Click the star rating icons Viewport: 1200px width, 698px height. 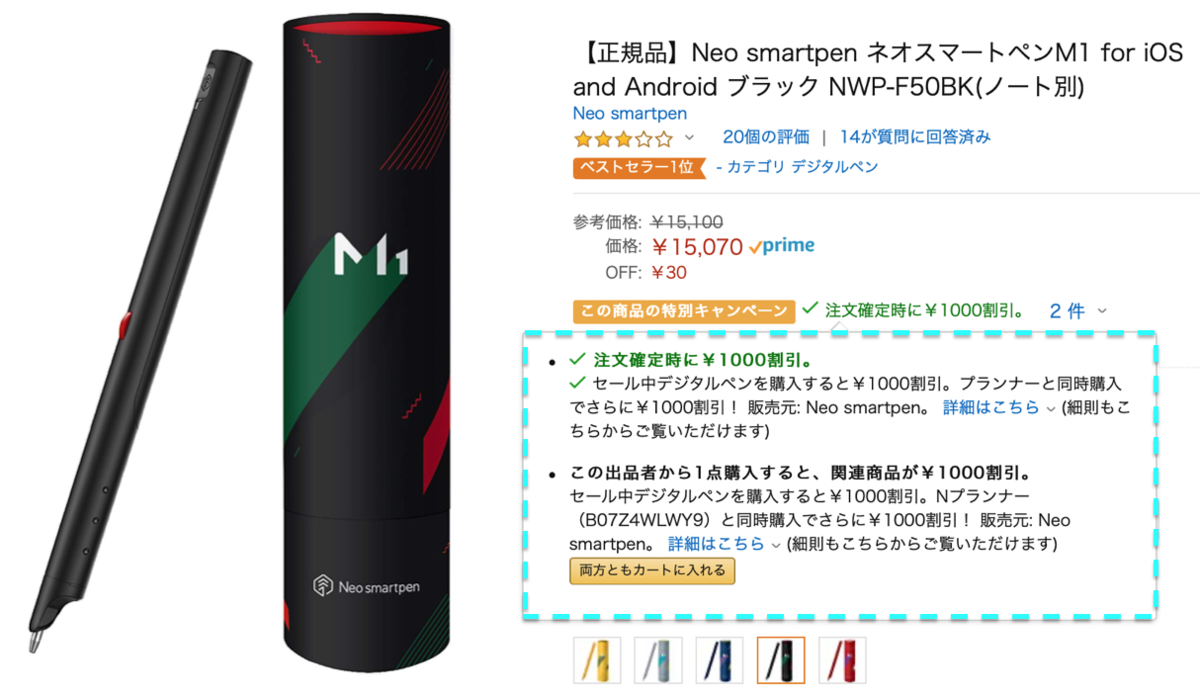(623, 138)
